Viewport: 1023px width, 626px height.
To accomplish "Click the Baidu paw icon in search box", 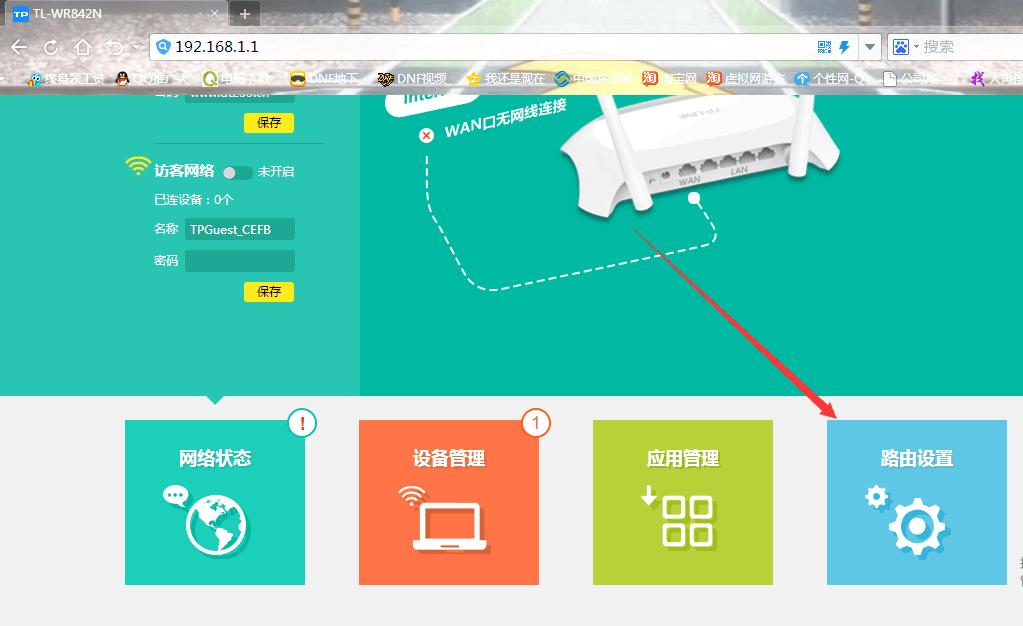I will (899, 46).
